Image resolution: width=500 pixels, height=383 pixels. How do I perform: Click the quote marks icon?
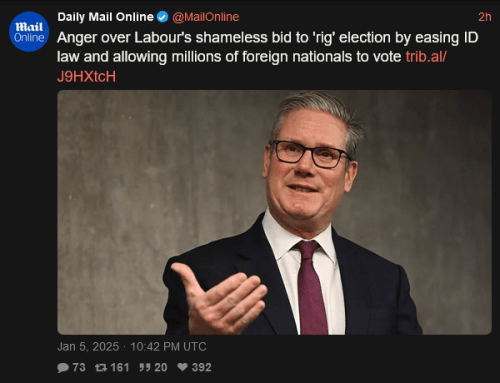[x=145, y=368]
